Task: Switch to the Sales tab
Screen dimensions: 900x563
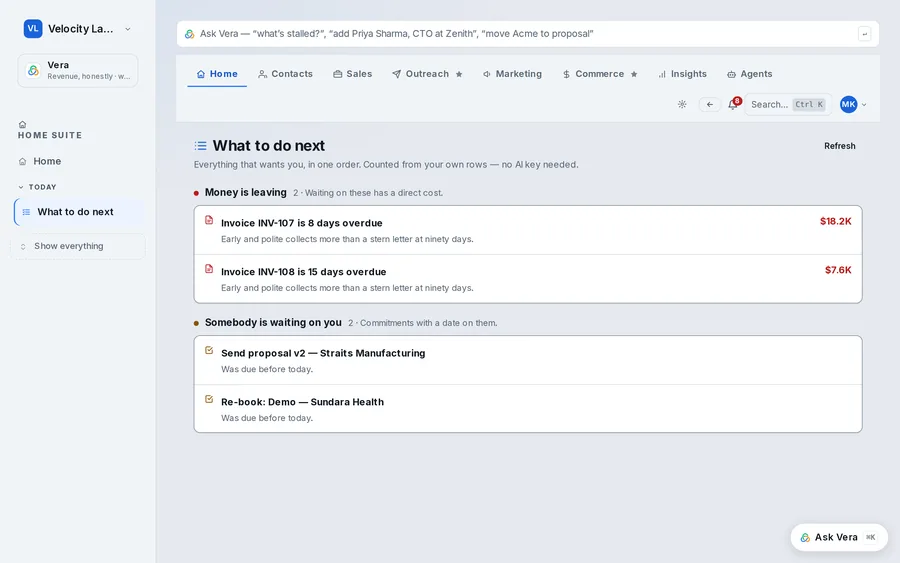Action: click(x=352, y=74)
